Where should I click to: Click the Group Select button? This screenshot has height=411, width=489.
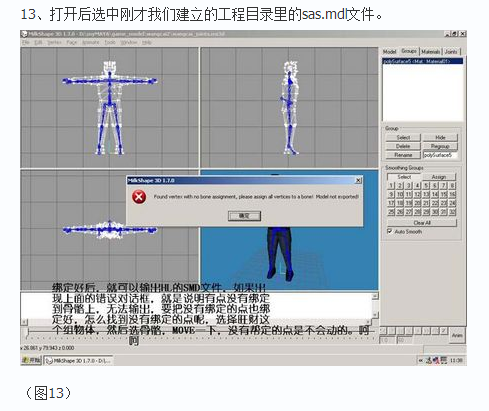[x=403, y=137]
